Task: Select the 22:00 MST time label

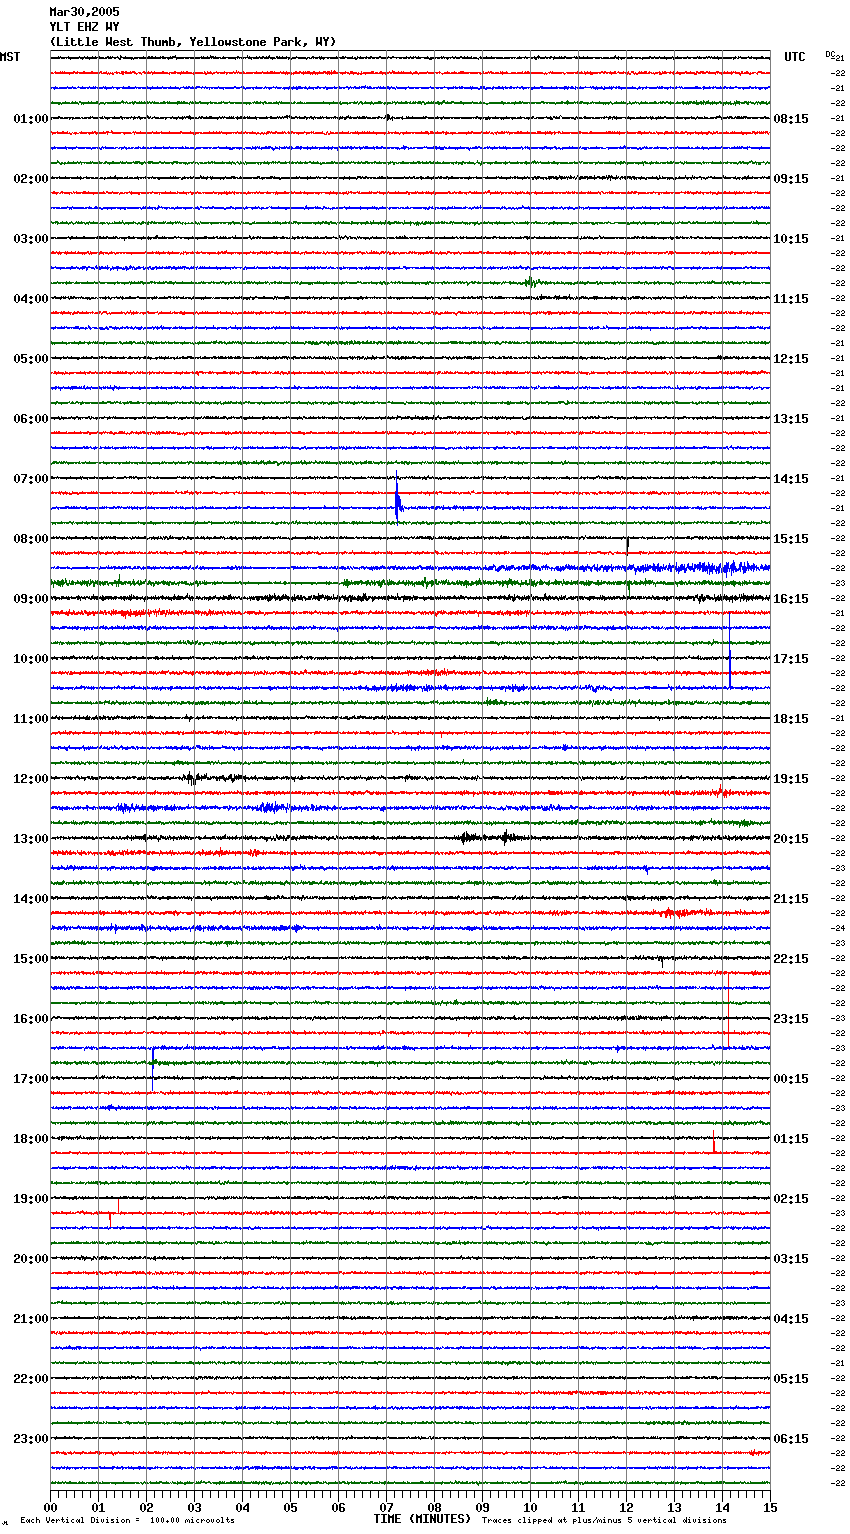Action: click(31, 1379)
